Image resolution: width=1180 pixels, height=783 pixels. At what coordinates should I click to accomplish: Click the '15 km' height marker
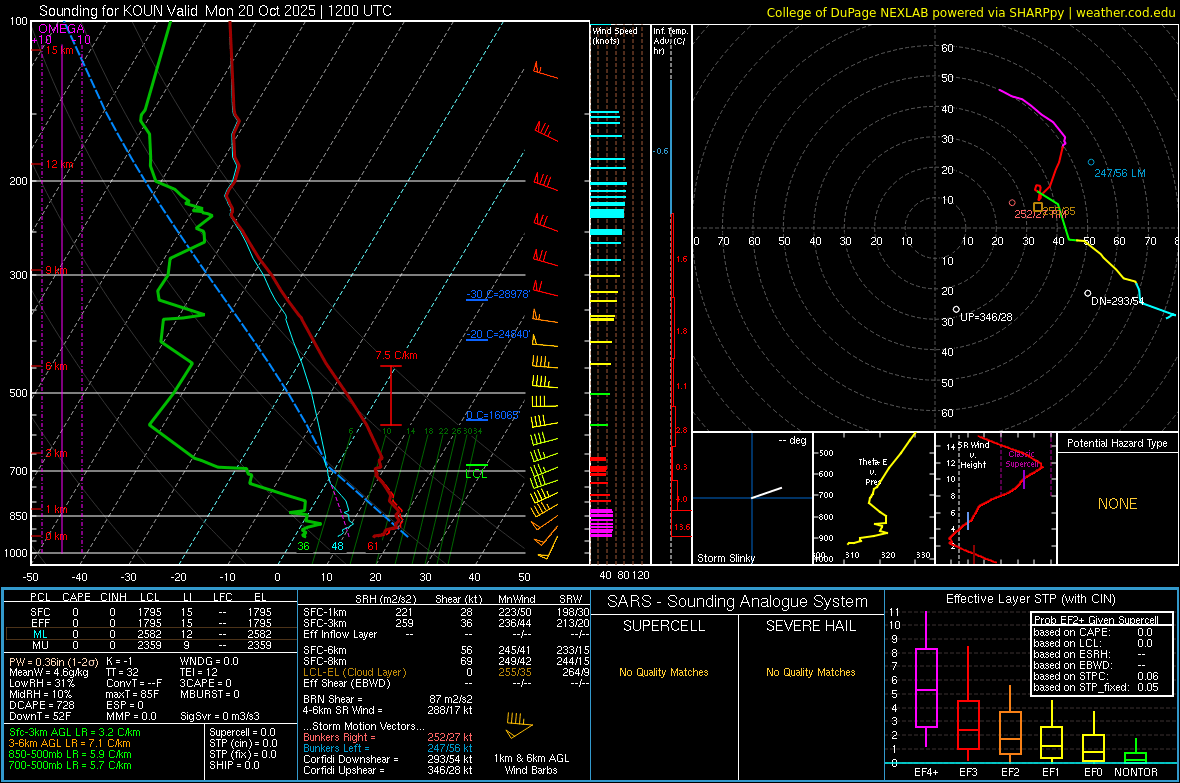point(59,50)
